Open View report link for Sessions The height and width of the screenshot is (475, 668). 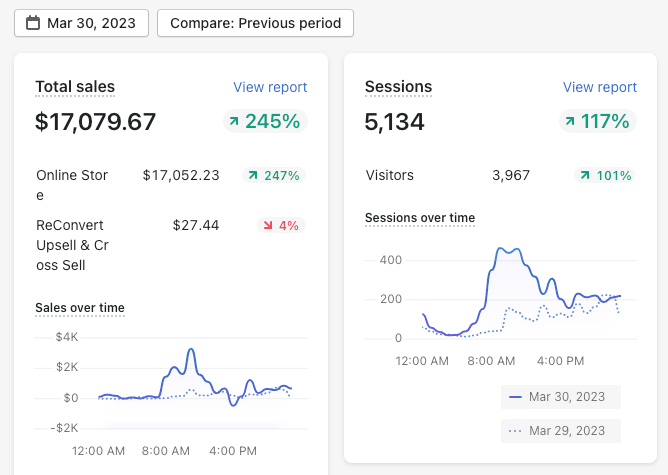[x=600, y=87]
